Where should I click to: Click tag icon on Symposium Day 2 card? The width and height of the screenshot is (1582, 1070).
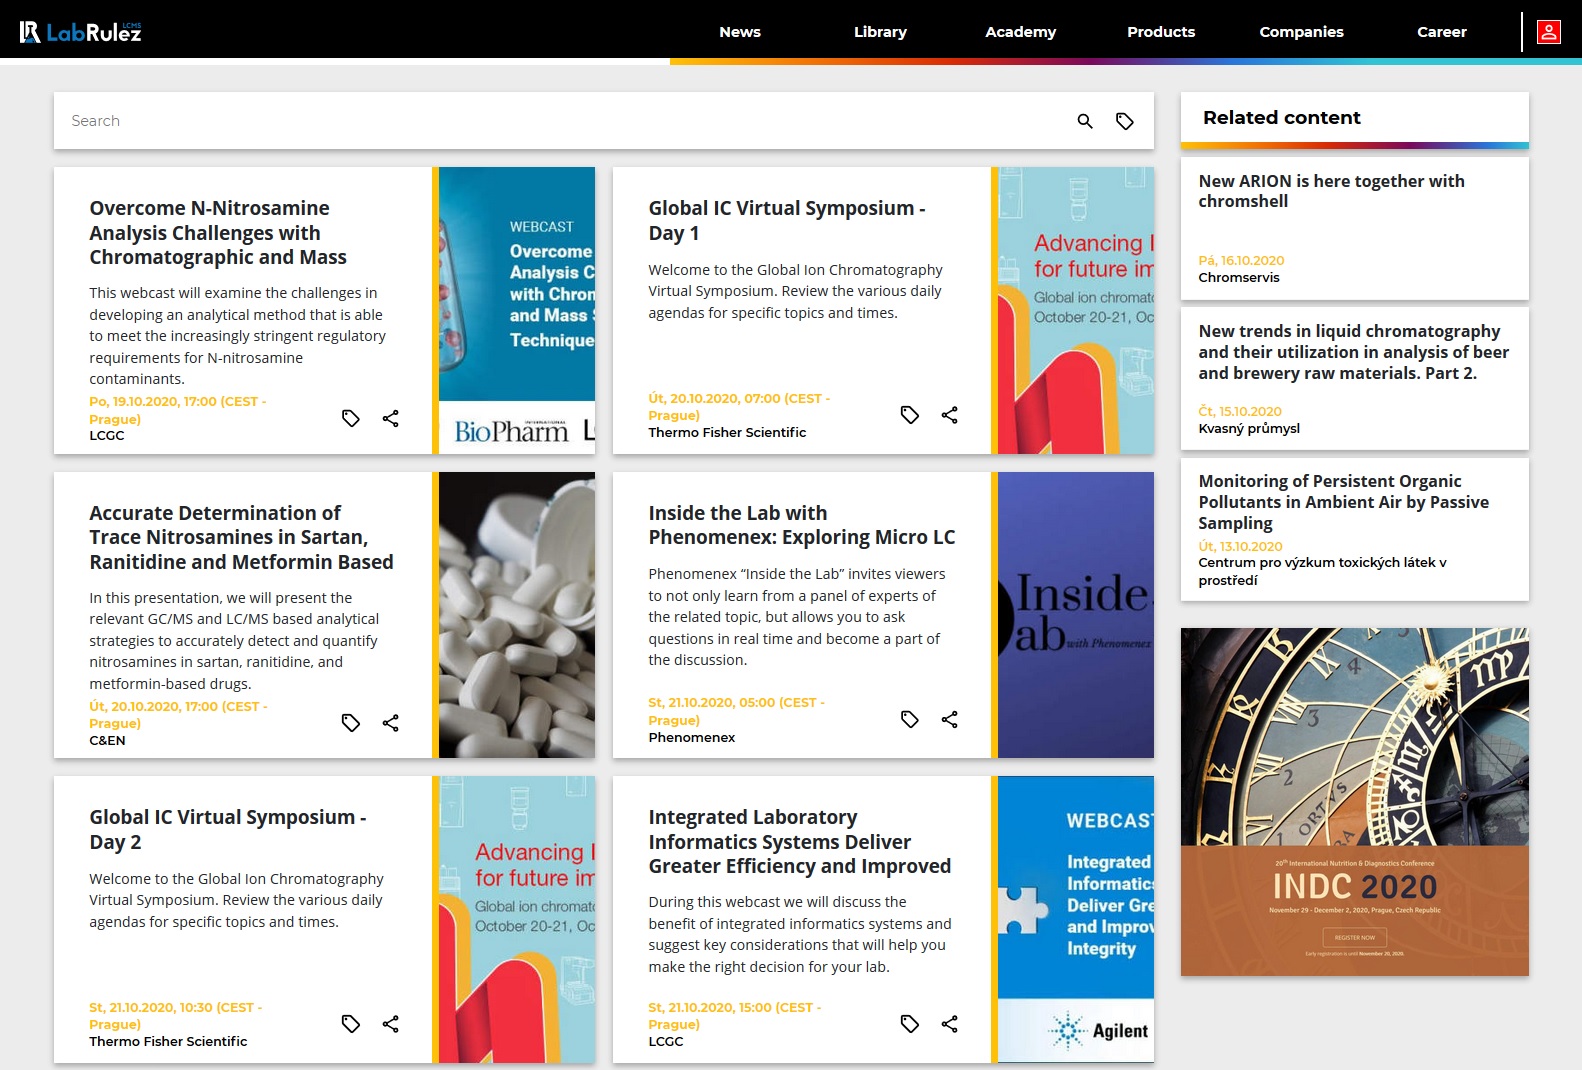(351, 1023)
